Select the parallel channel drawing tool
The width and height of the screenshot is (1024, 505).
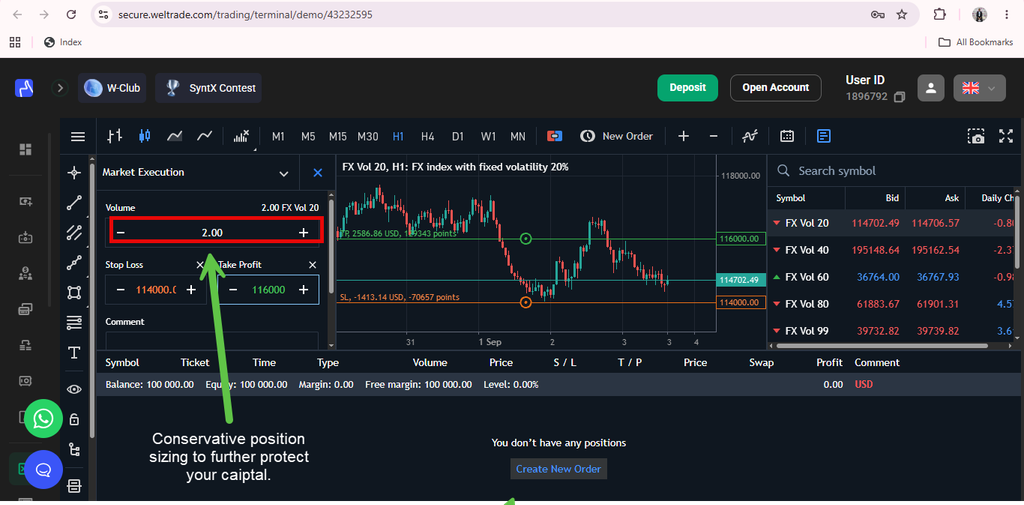[74, 233]
